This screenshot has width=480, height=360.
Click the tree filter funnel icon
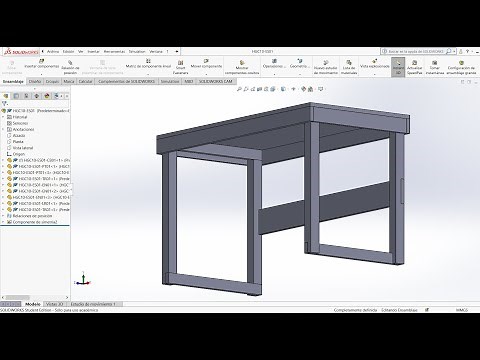[4, 104]
